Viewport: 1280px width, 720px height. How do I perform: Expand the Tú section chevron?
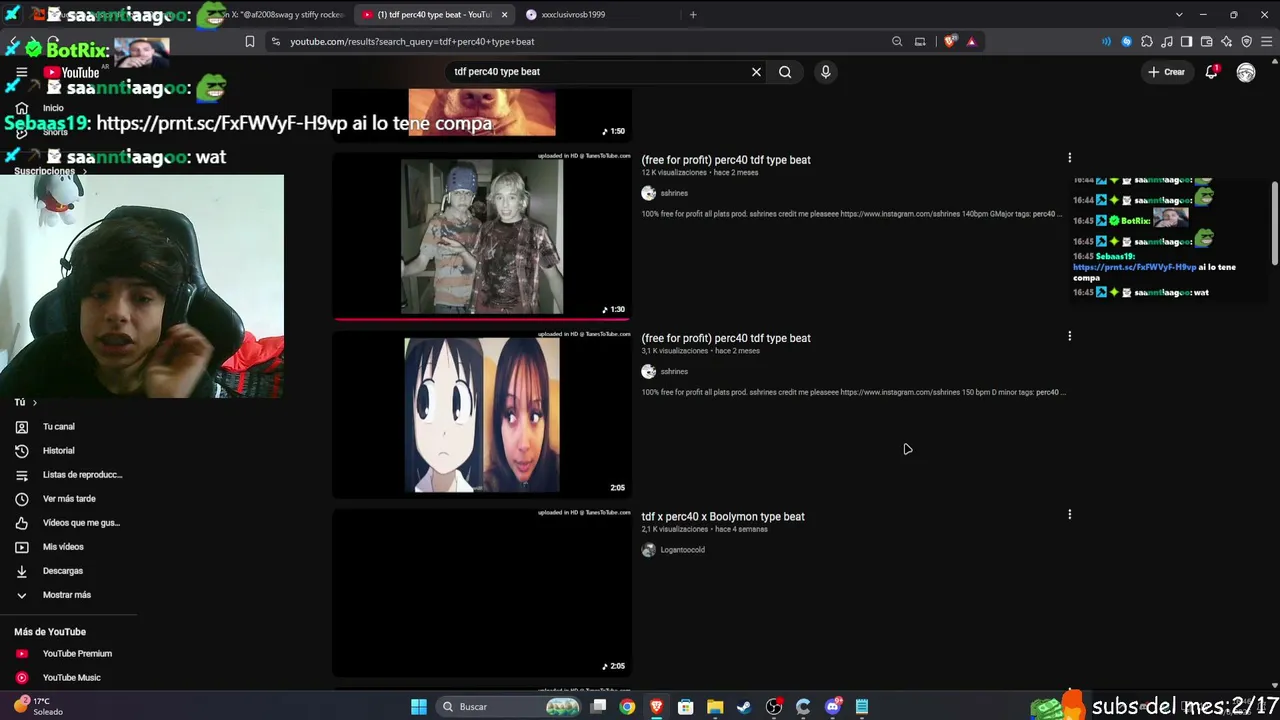point(34,403)
